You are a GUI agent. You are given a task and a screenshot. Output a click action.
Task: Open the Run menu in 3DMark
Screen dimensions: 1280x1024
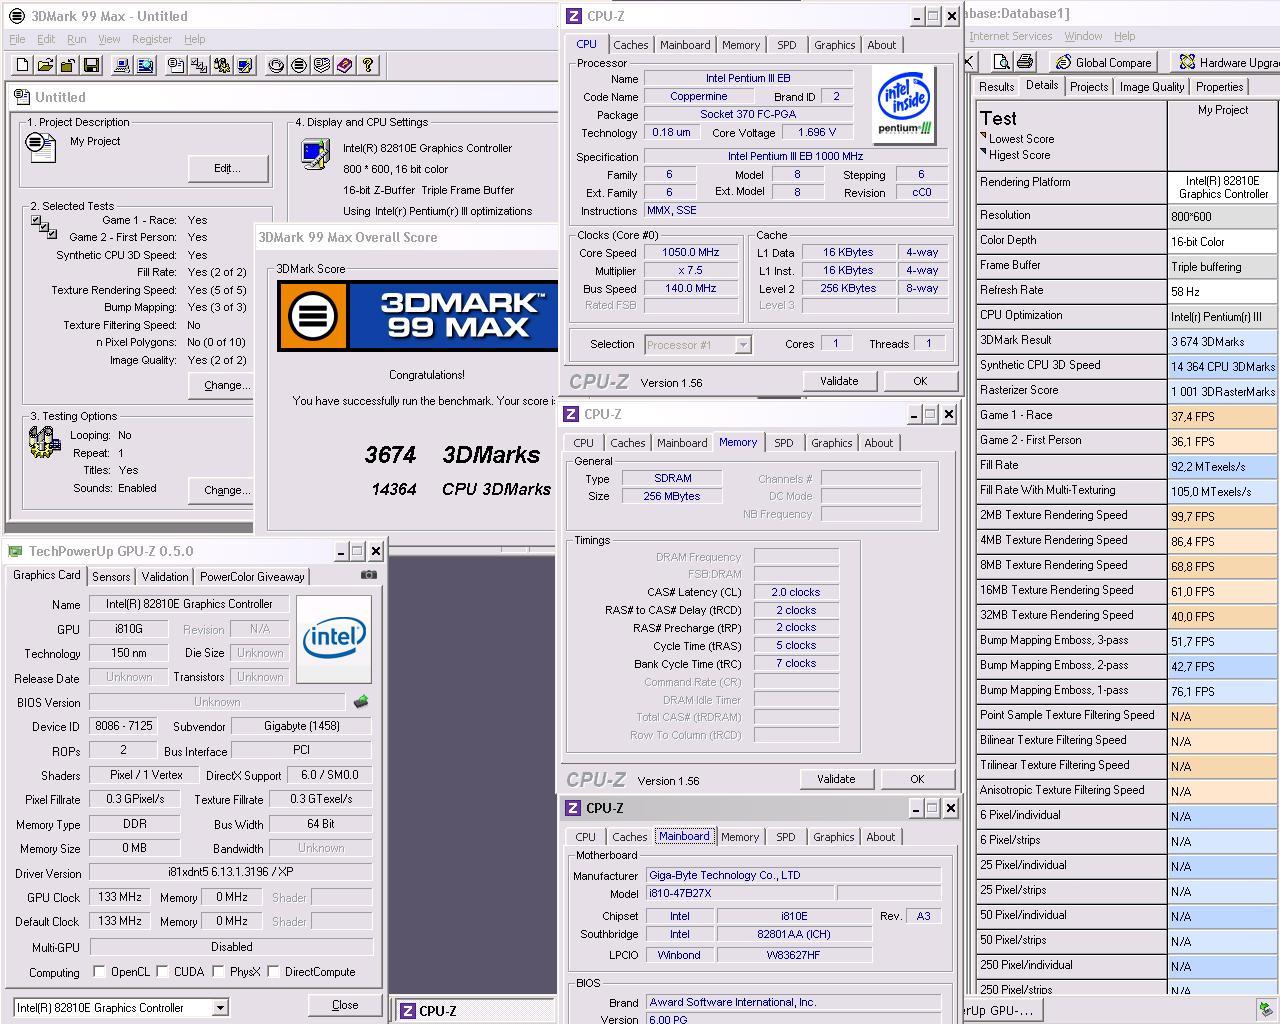76,39
